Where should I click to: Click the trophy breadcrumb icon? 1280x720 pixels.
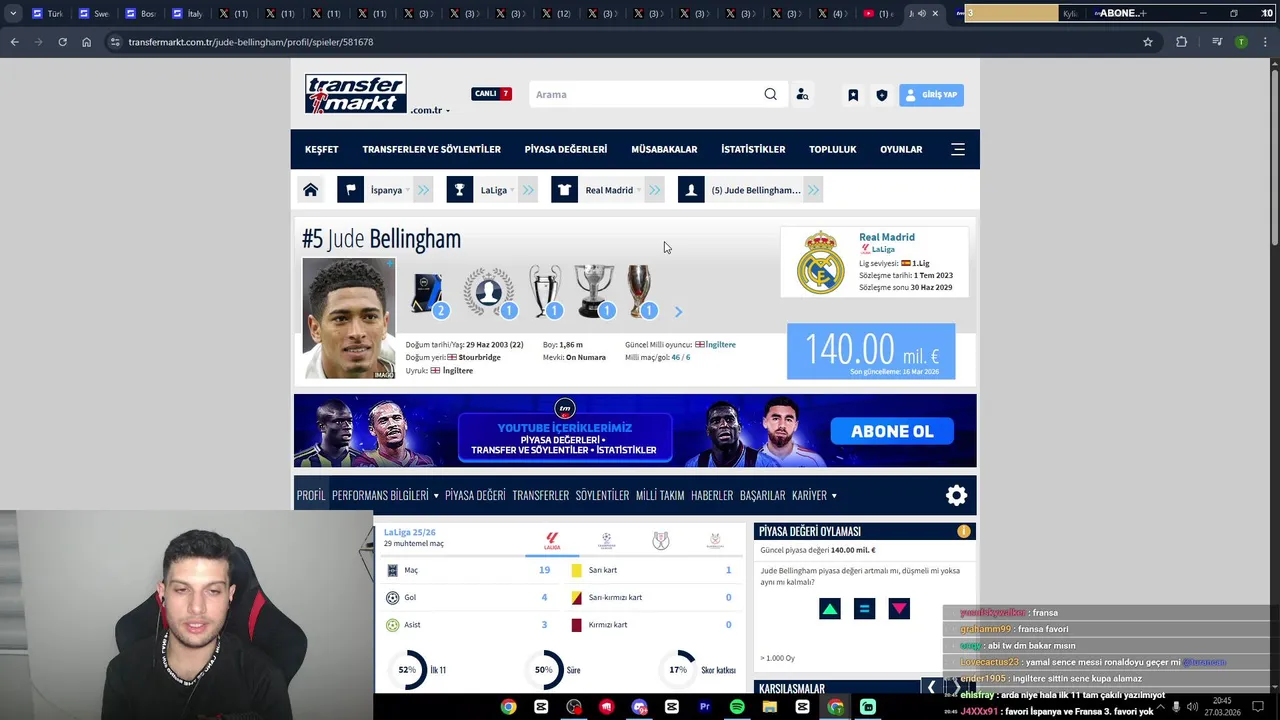point(460,190)
